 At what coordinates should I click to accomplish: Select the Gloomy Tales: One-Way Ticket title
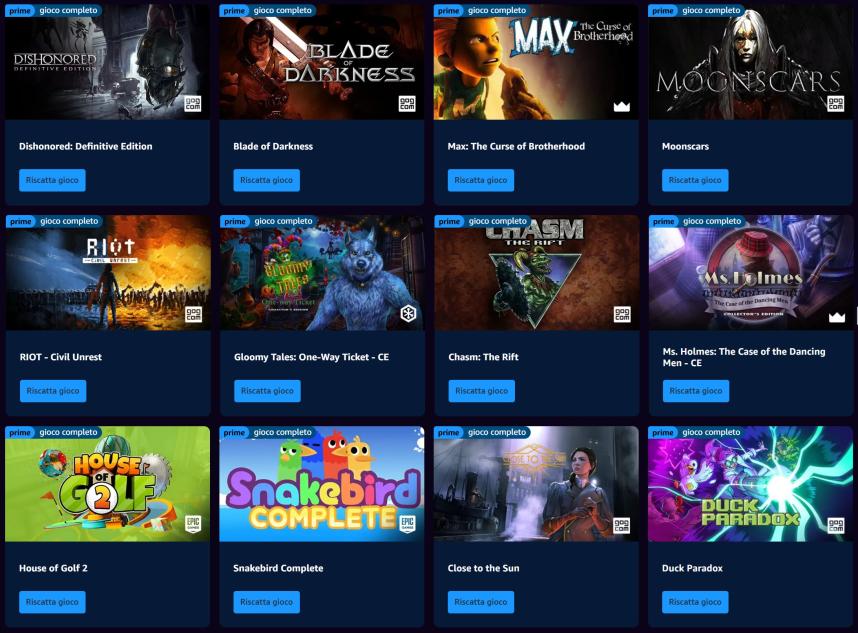[311, 357]
